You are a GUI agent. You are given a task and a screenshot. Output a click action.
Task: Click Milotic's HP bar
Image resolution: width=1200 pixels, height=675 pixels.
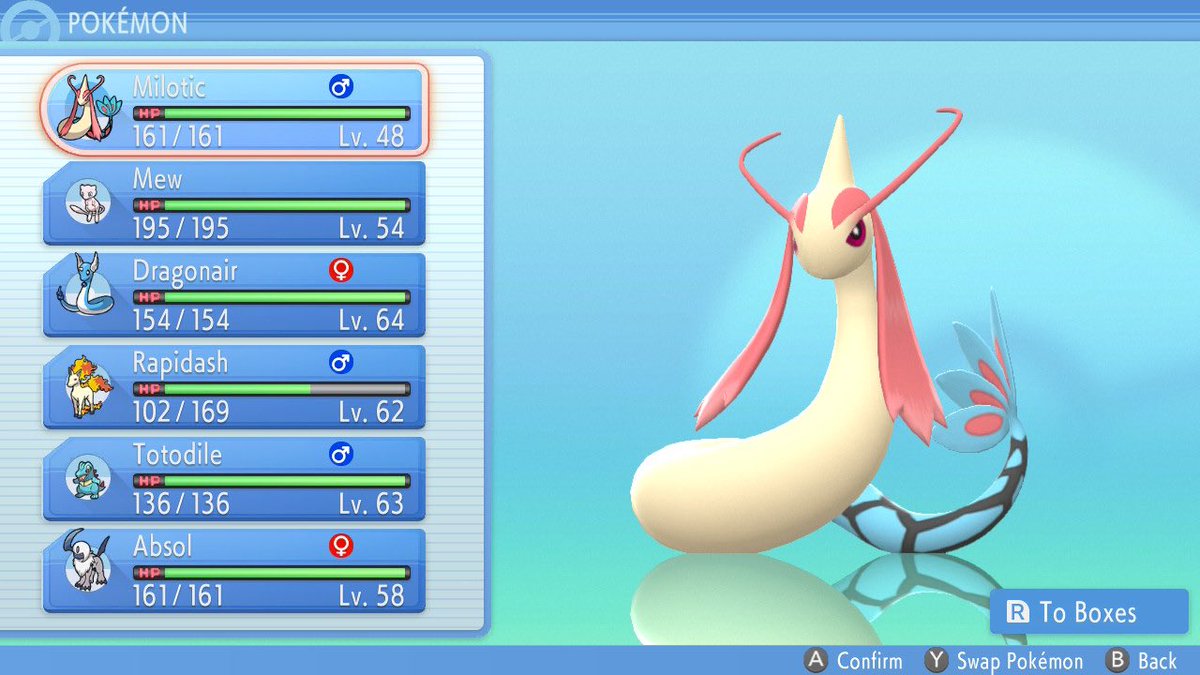click(x=272, y=113)
